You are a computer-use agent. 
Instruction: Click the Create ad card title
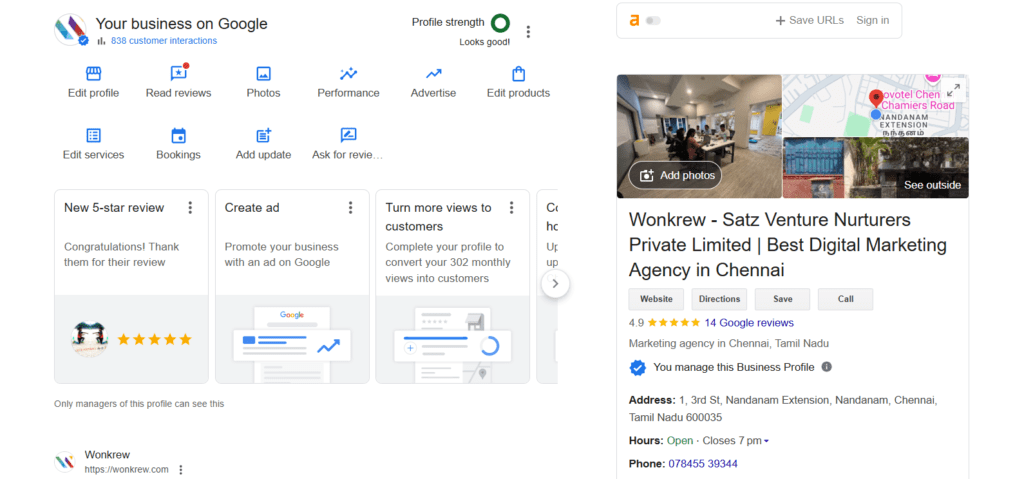click(x=252, y=208)
